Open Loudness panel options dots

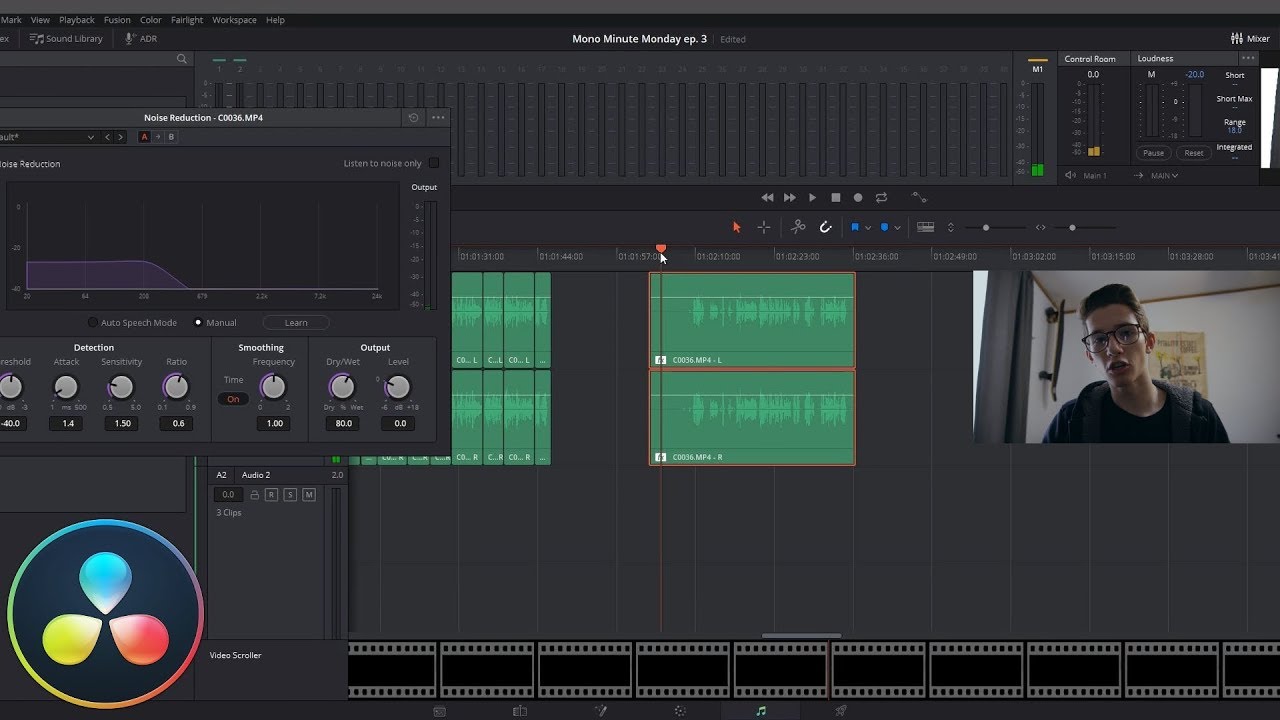[1247, 58]
